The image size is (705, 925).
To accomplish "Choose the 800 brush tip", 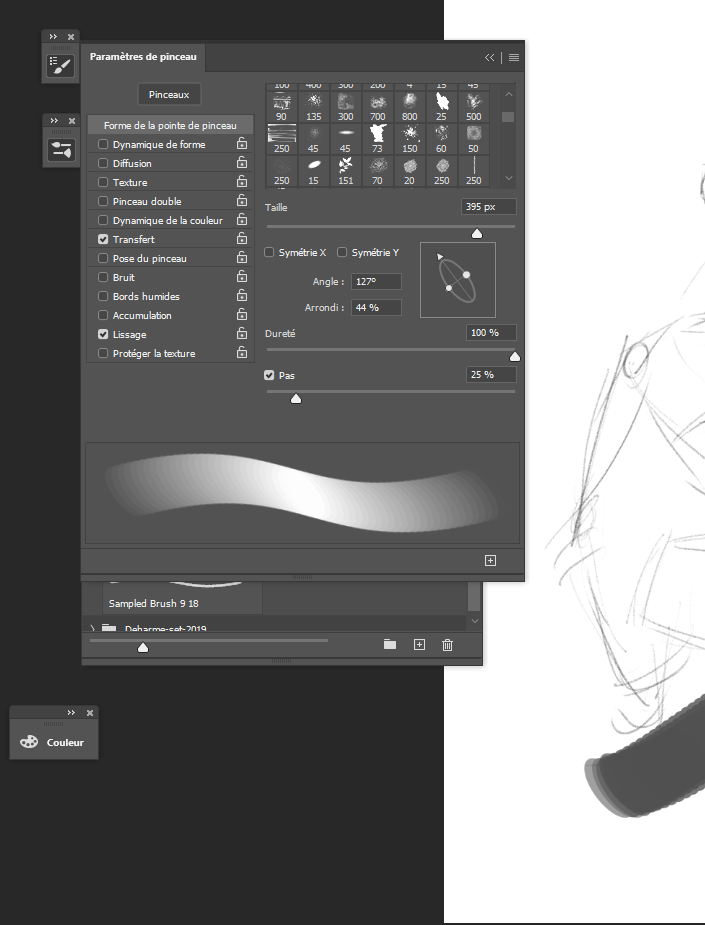I will pos(409,107).
